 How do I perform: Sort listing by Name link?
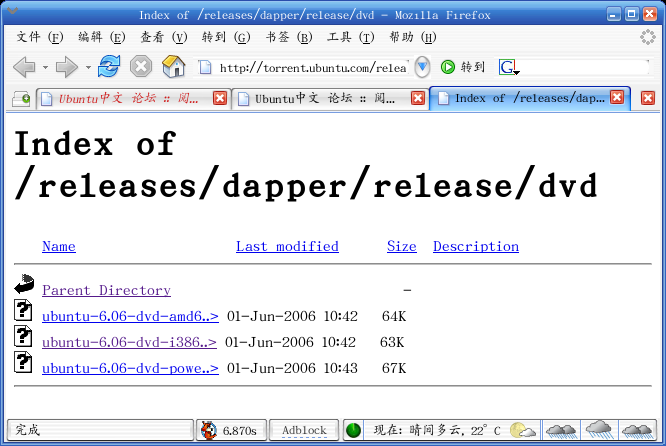[59, 247]
